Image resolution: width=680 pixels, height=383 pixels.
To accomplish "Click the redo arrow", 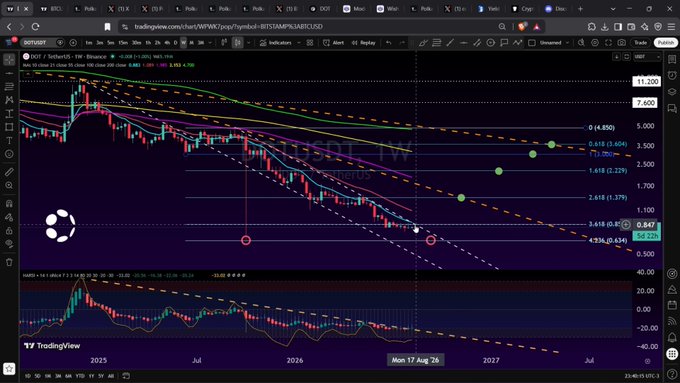I will pyautogui.click(x=402, y=43).
